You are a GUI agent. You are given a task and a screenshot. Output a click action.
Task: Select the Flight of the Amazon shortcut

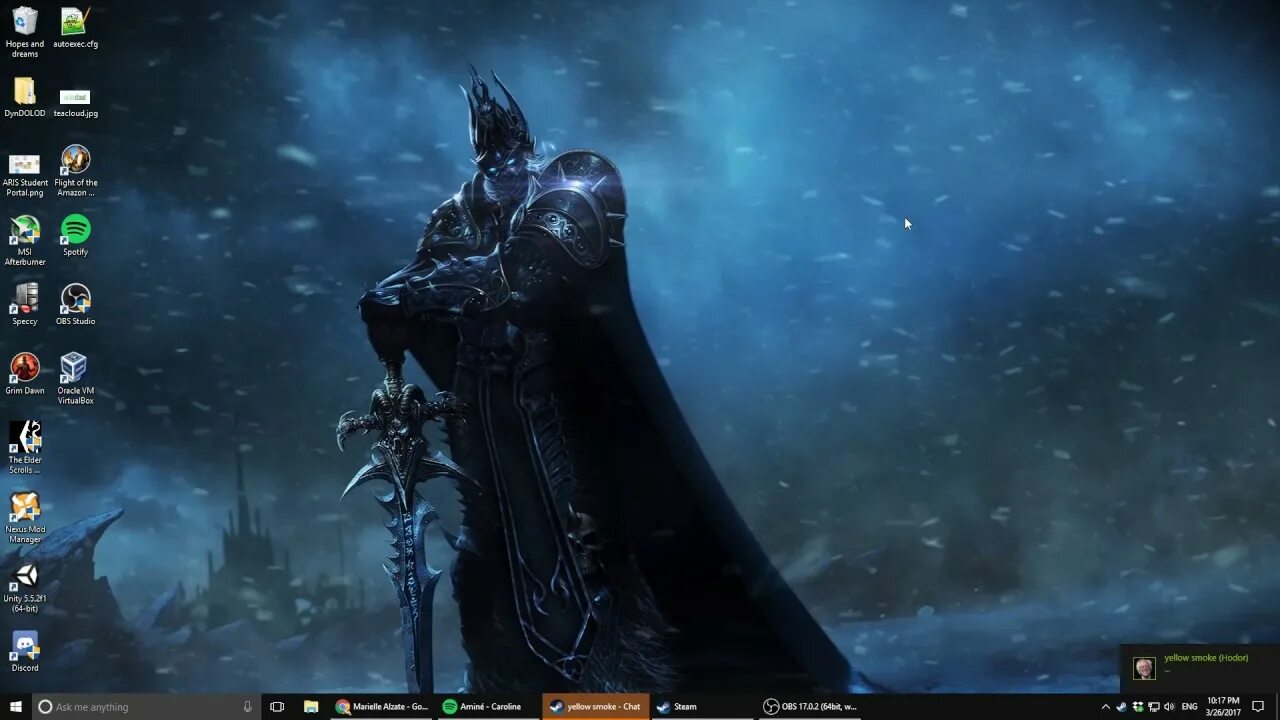coord(76,170)
